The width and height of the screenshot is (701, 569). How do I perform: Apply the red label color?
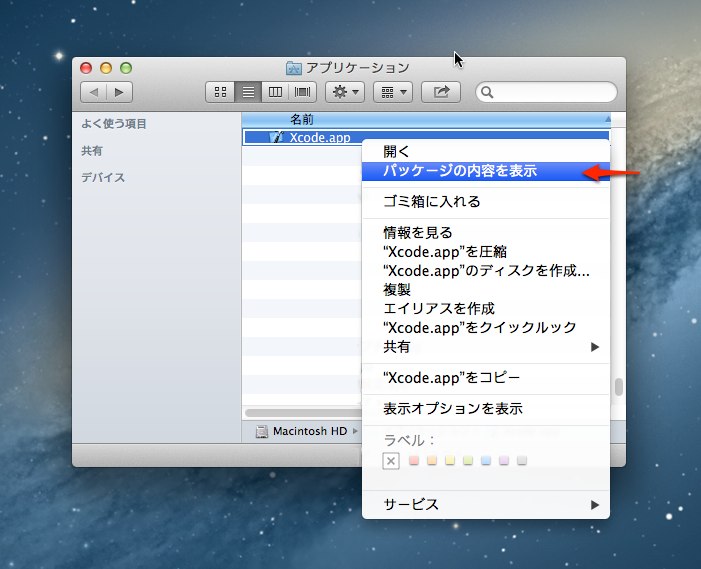(414, 460)
